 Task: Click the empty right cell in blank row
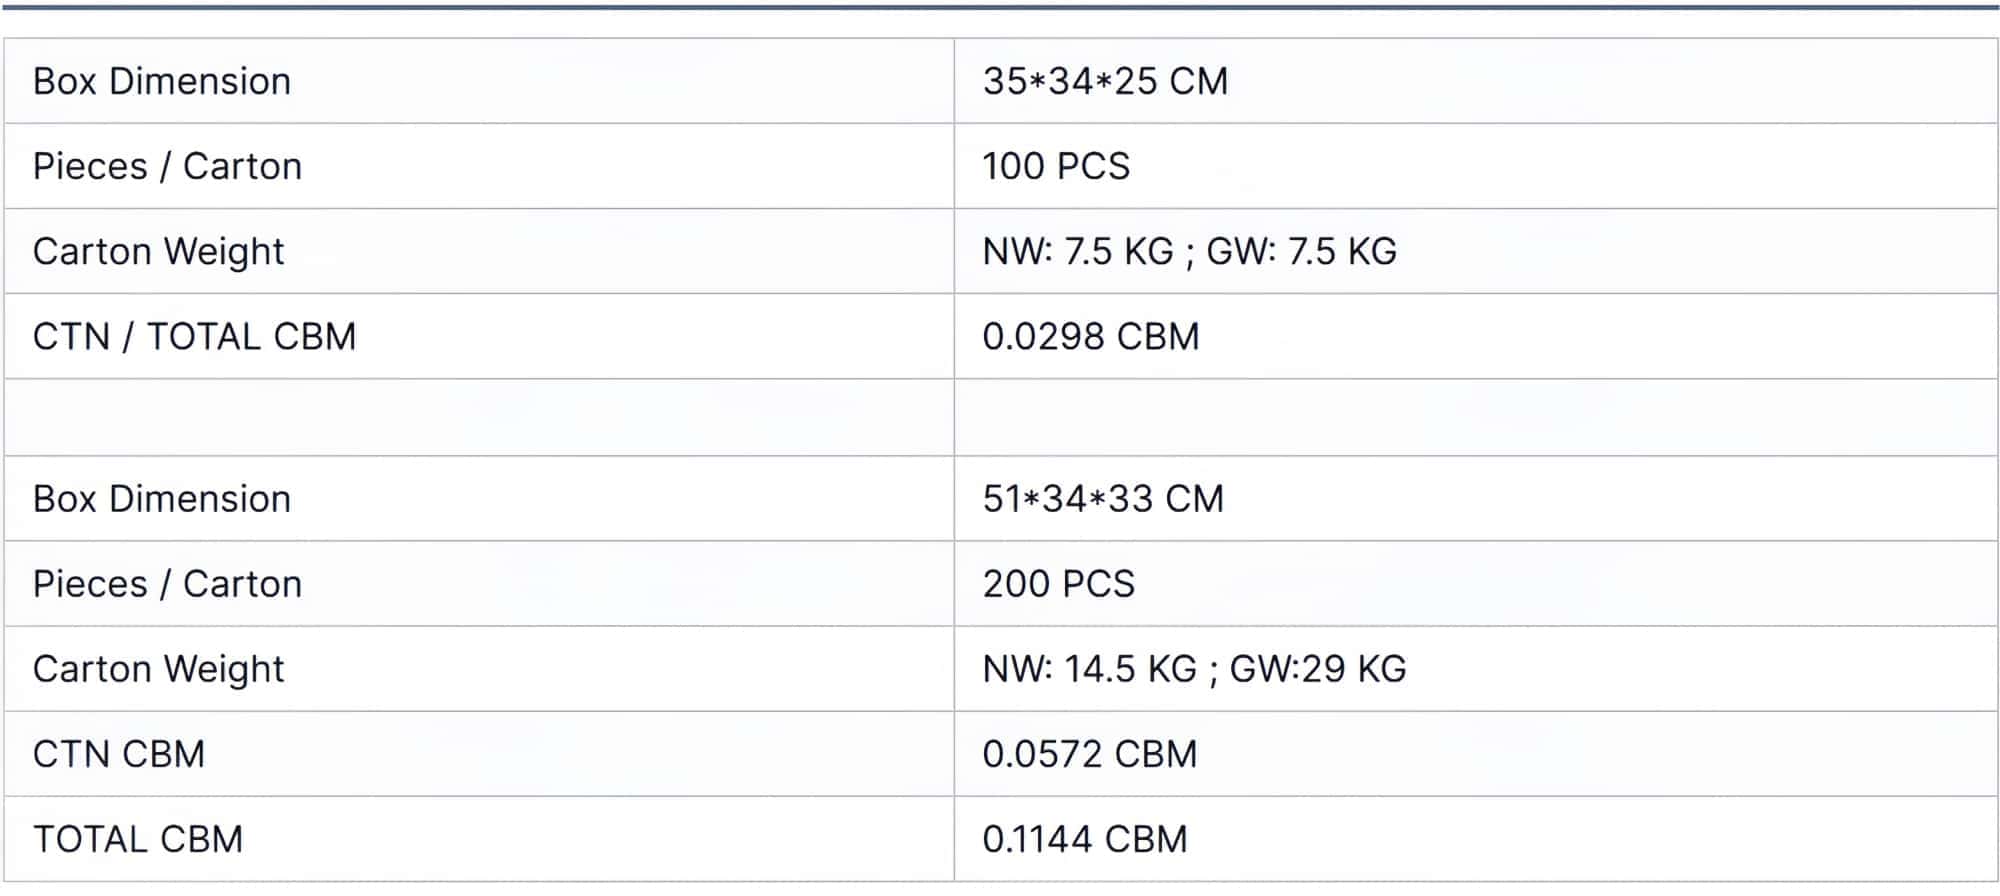click(x=1475, y=417)
